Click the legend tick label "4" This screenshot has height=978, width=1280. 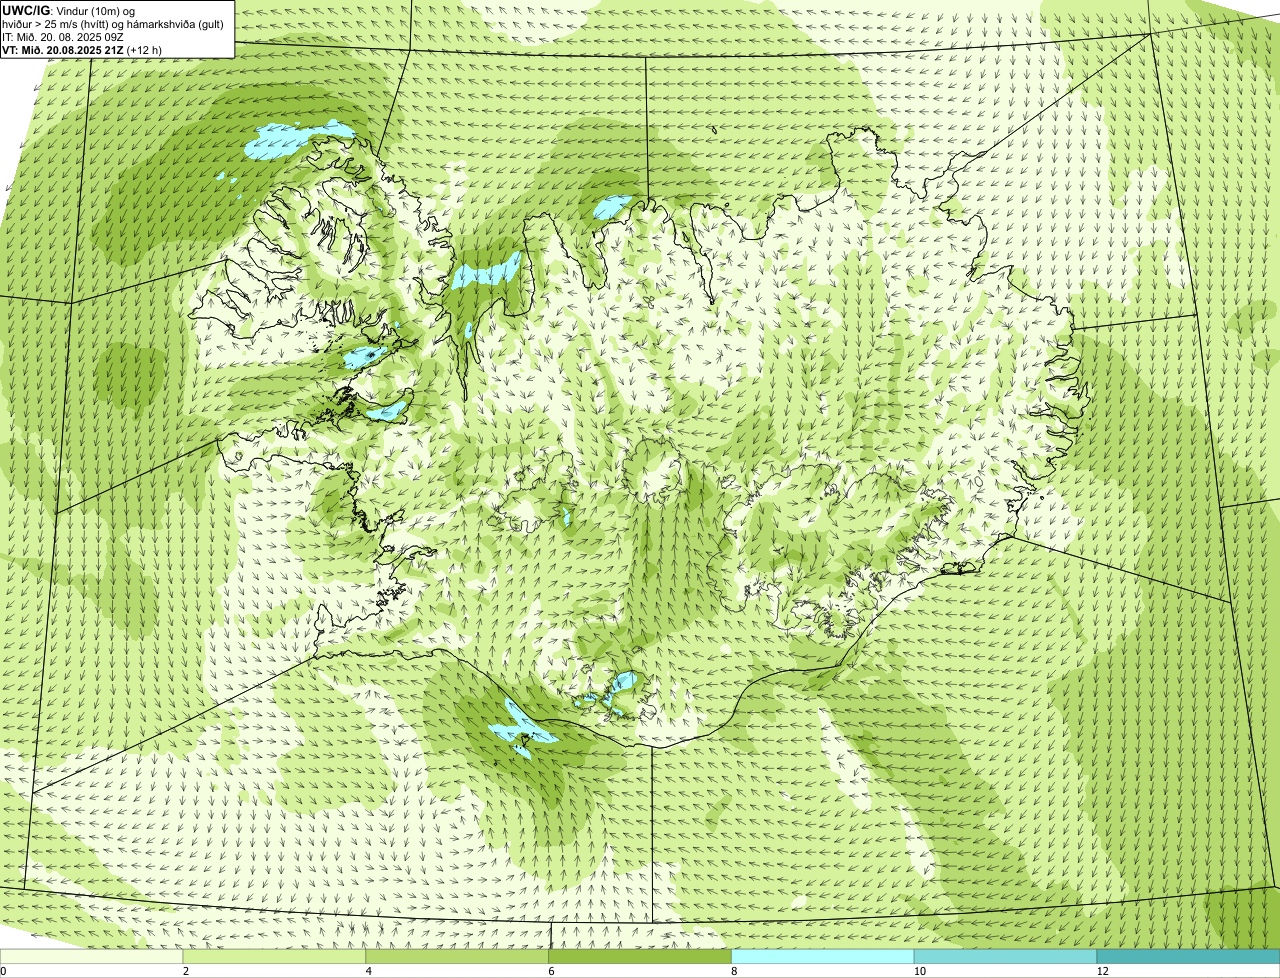(369, 971)
